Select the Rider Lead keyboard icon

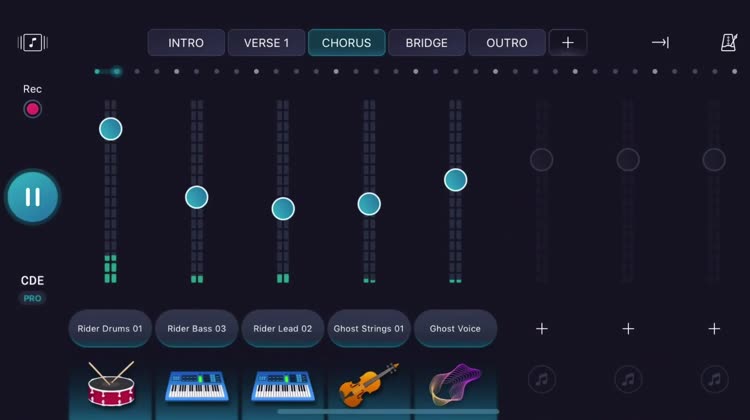pos(283,385)
